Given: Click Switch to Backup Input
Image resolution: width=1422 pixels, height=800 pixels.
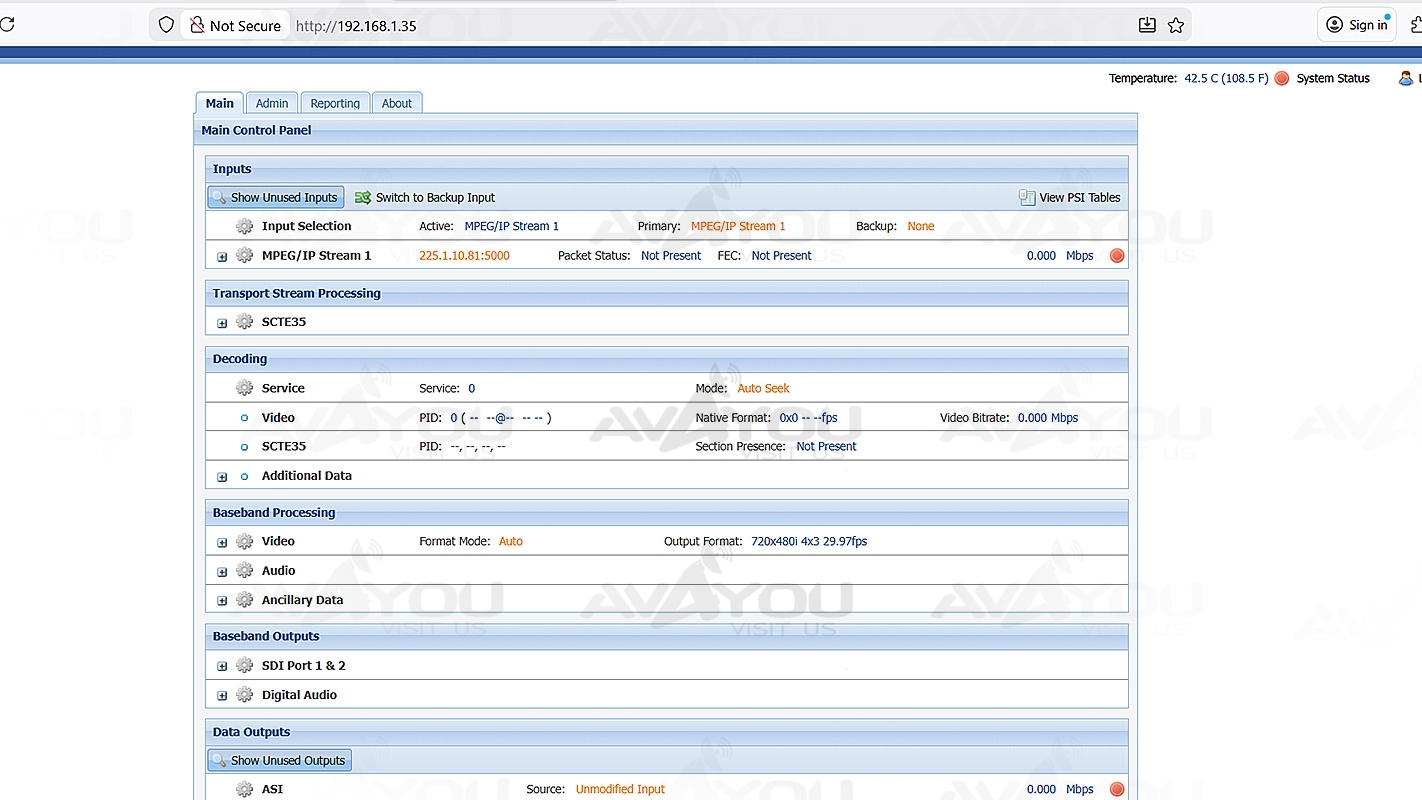Looking at the screenshot, I should [x=425, y=198].
